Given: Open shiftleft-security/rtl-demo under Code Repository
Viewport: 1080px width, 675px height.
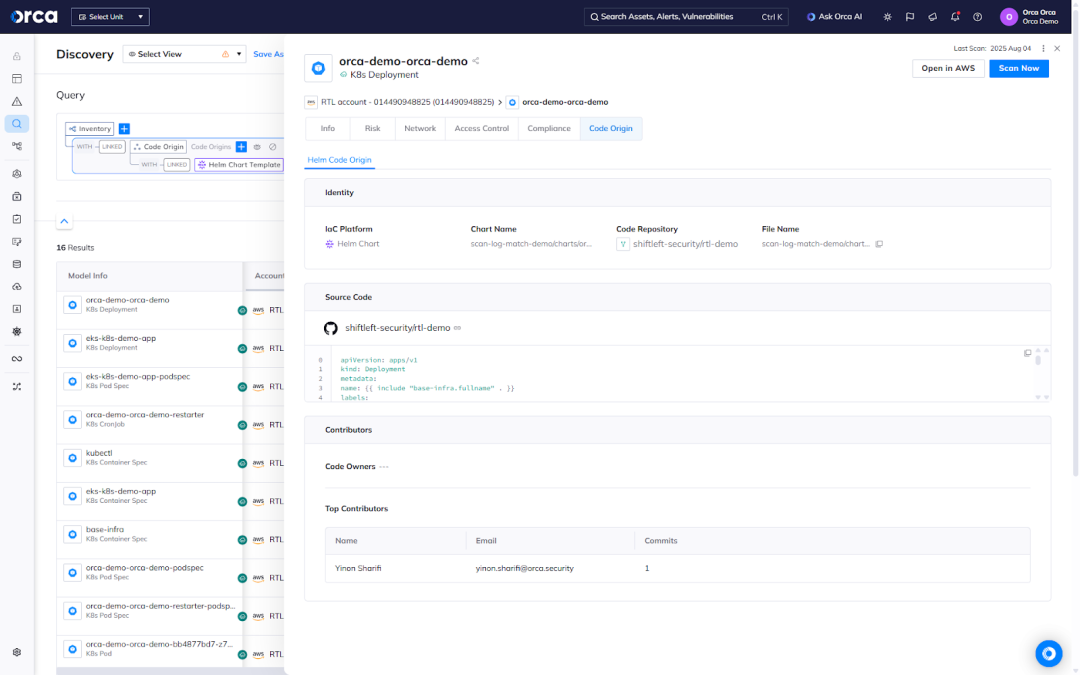Looking at the screenshot, I should click(x=685, y=244).
